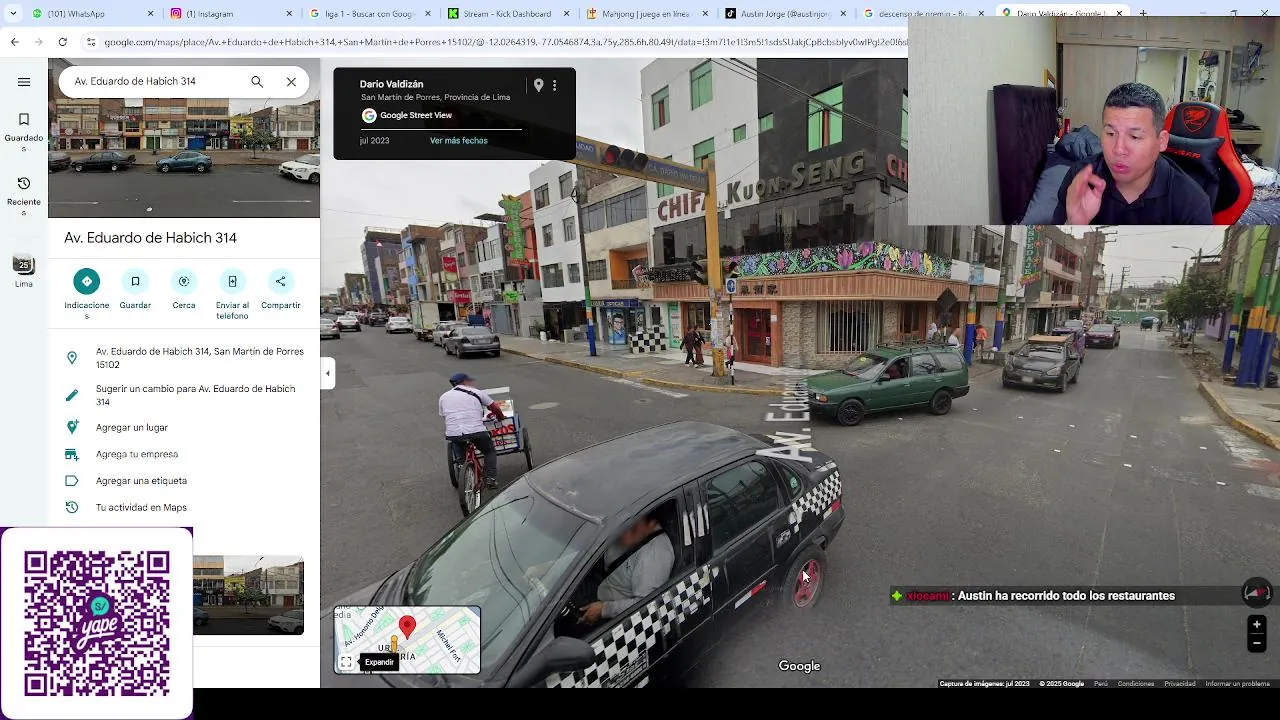Open the Google Maps hamburger menu
The width and height of the screenshot is (1280, 720).
click(x=24, y=82)
